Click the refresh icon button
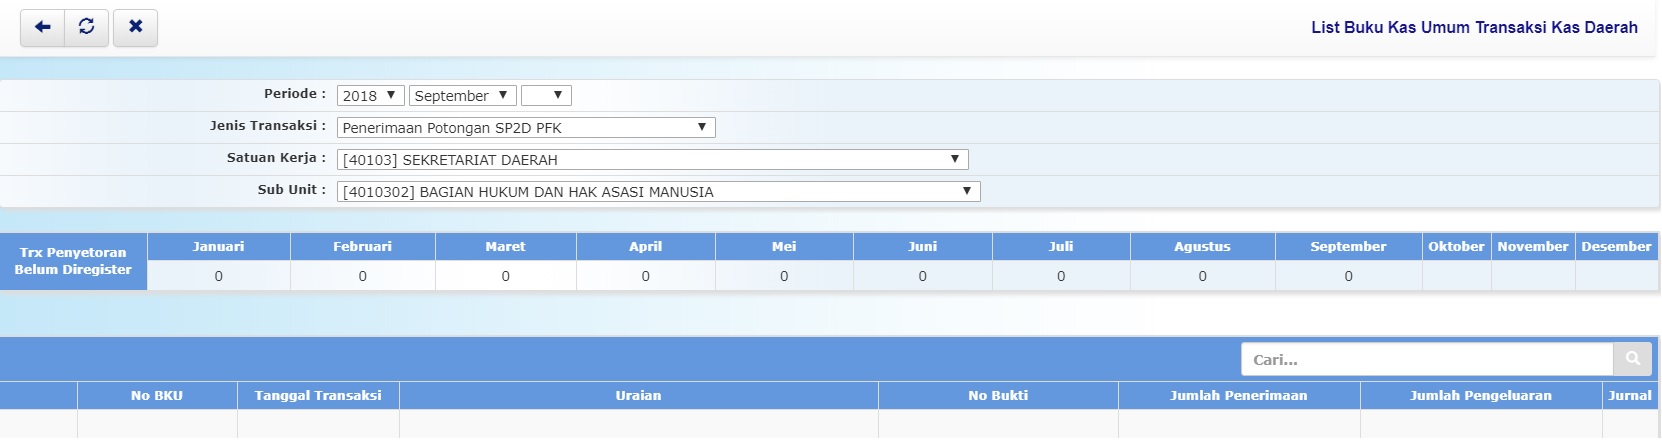Screen dimensions: 1662x446 coord(87,27)
